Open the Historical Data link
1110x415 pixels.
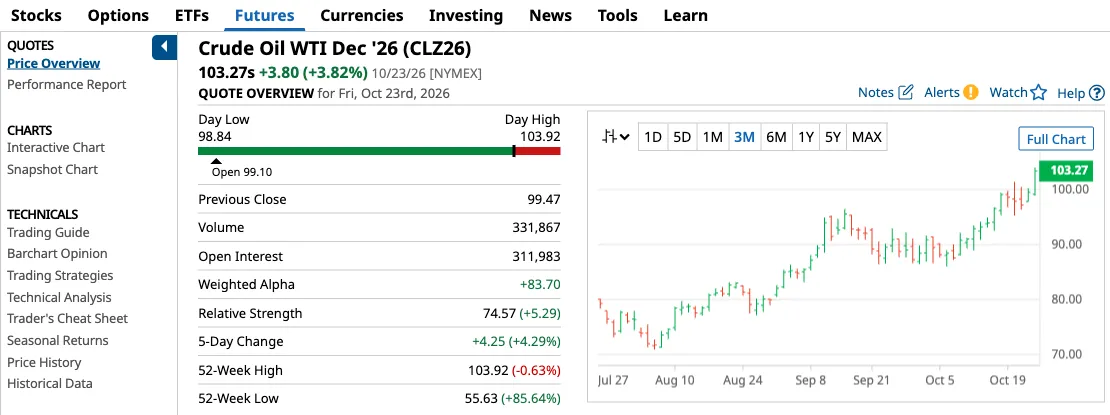50,384
